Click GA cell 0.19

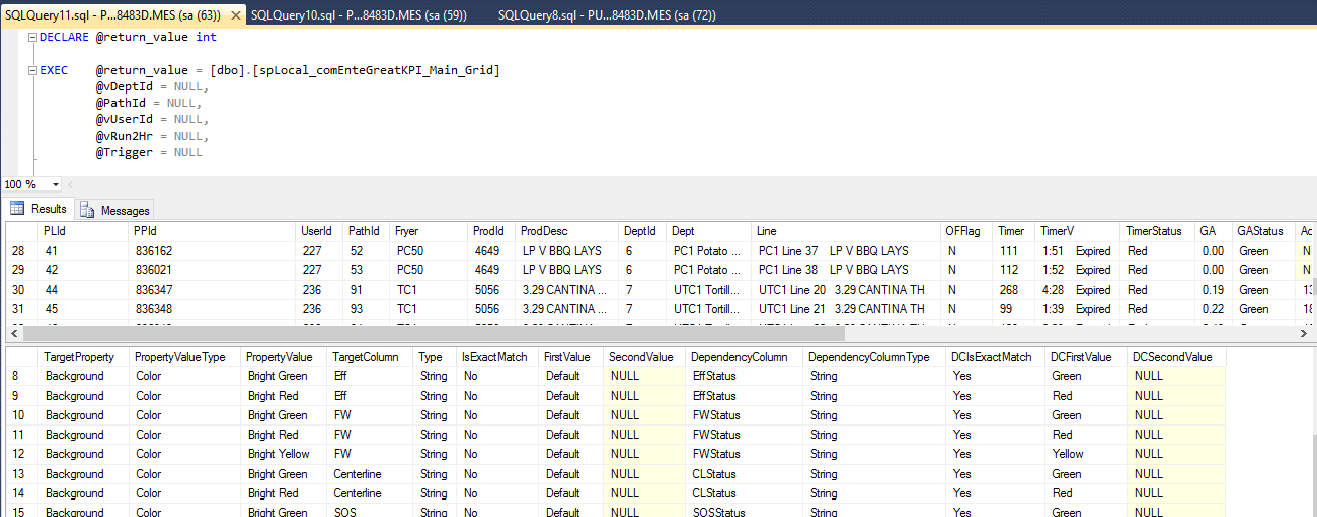pyautogui.click(x=1213, y=290)
